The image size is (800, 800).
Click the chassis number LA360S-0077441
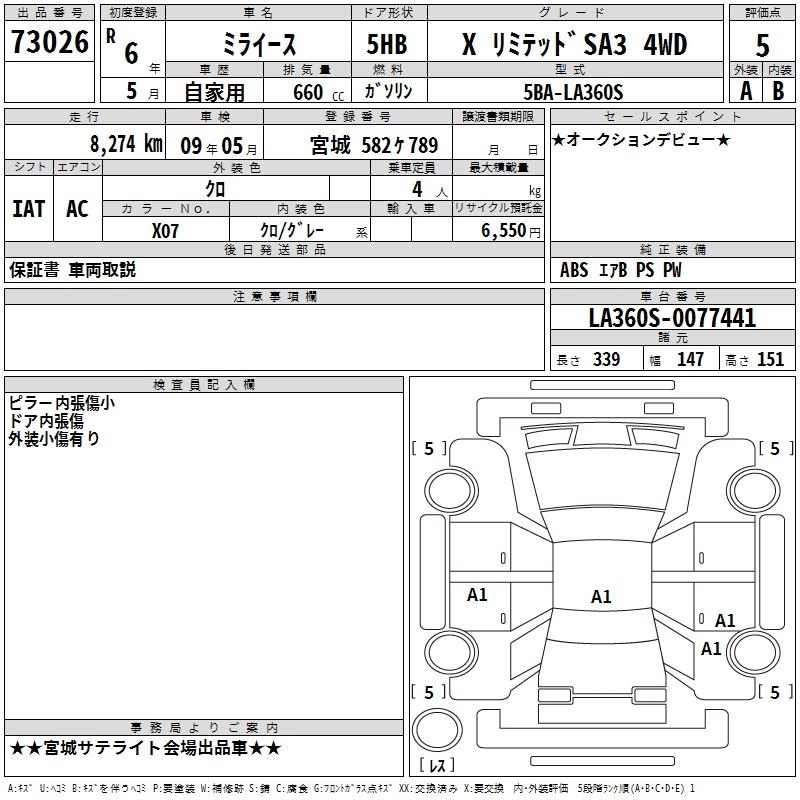tap(672, 319)
